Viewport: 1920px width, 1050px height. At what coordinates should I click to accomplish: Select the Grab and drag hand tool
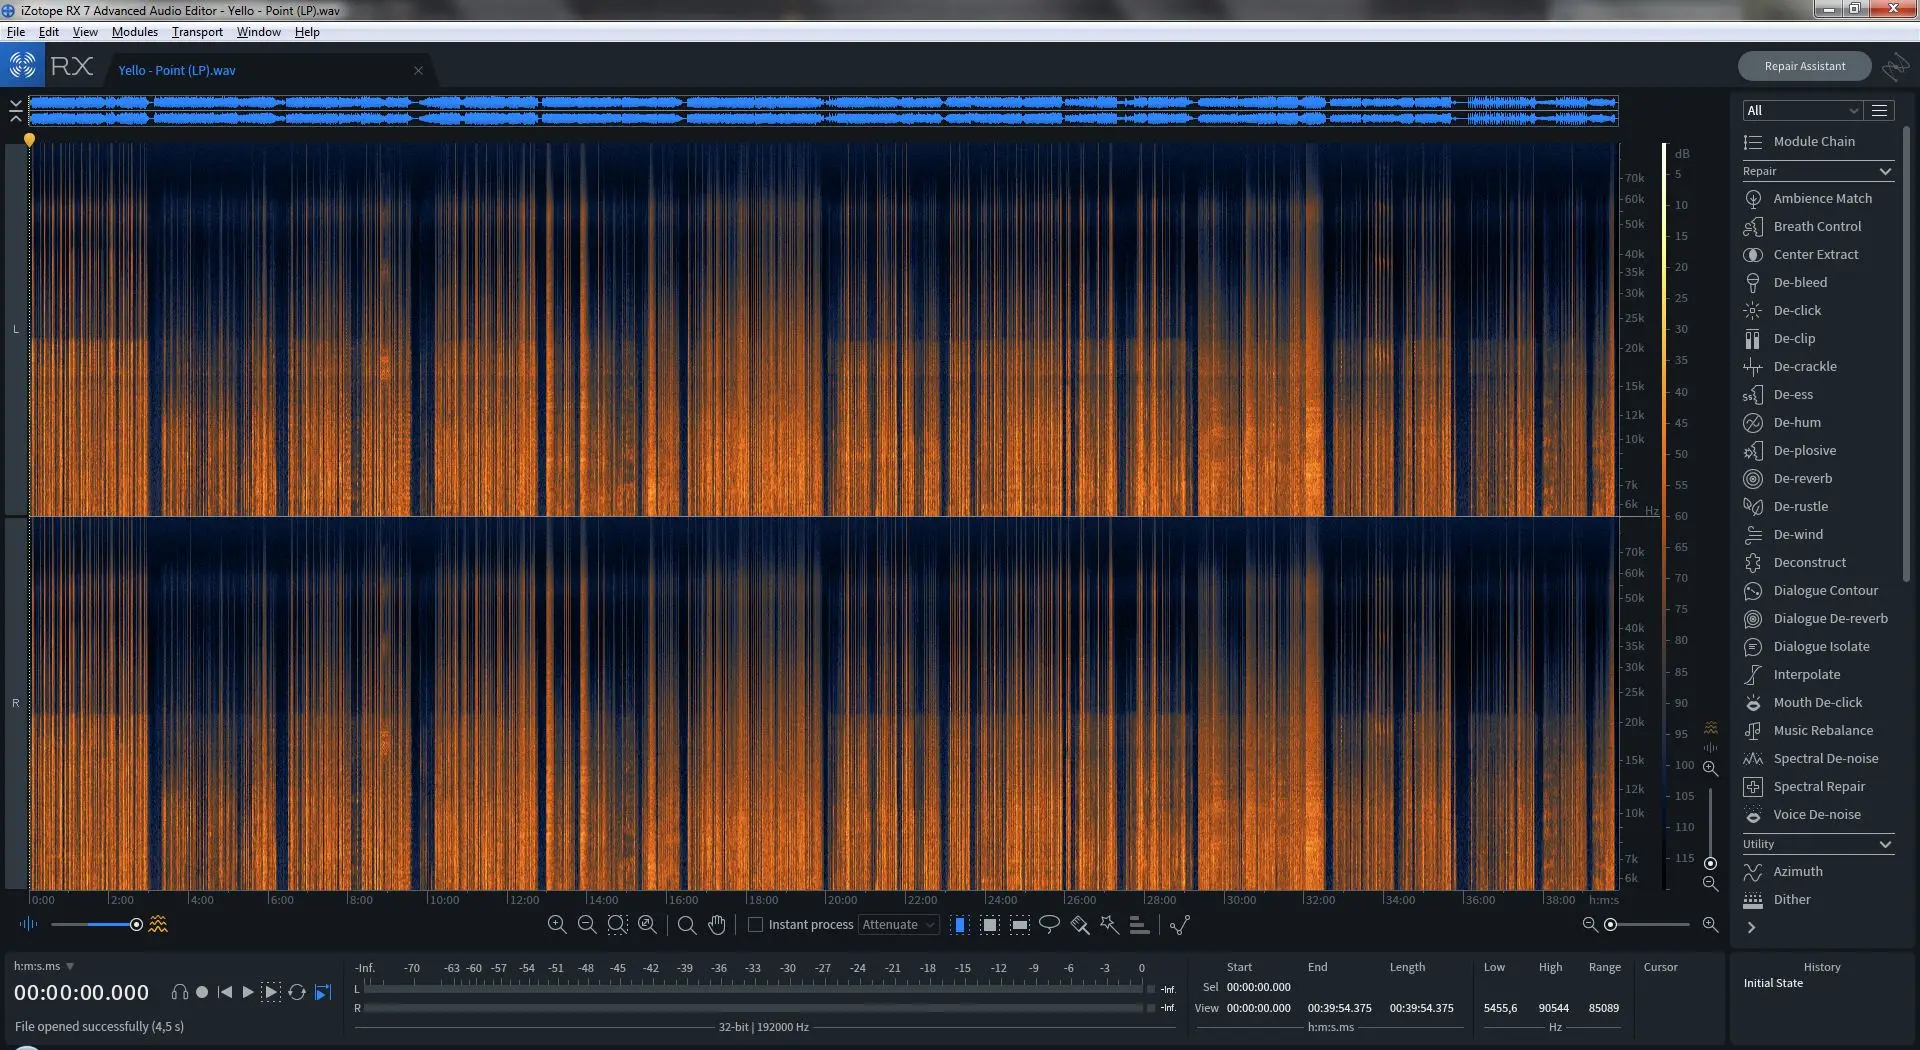tap(717, 924)
